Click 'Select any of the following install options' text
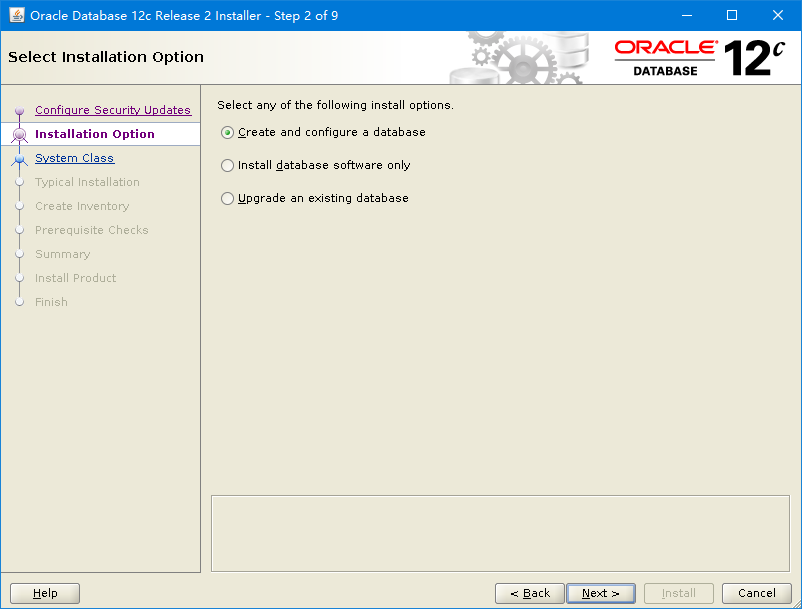 (x=335, y=105)
